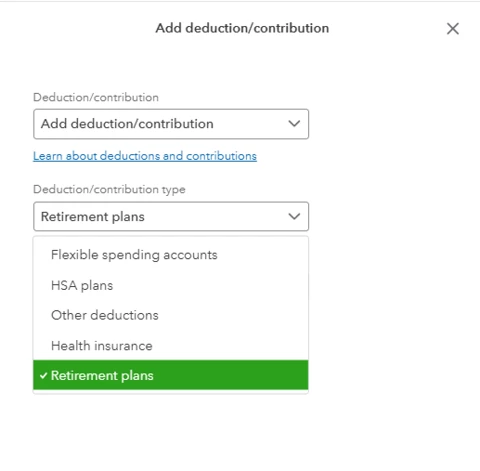Click chevron arrow of Deduction/contribution type dropdown

pos(294,216)
